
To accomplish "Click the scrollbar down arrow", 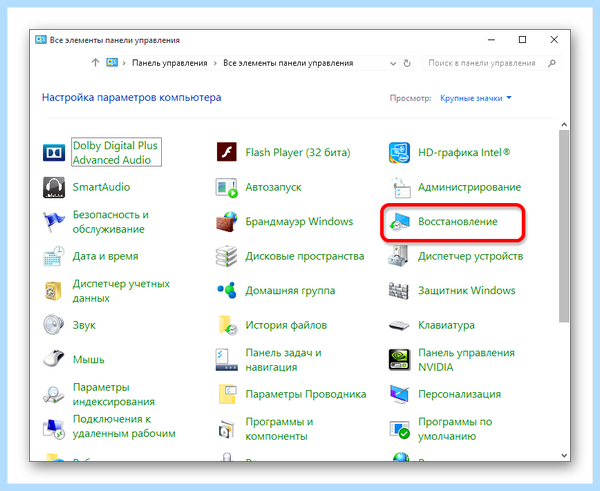I will tap(564, 455).
